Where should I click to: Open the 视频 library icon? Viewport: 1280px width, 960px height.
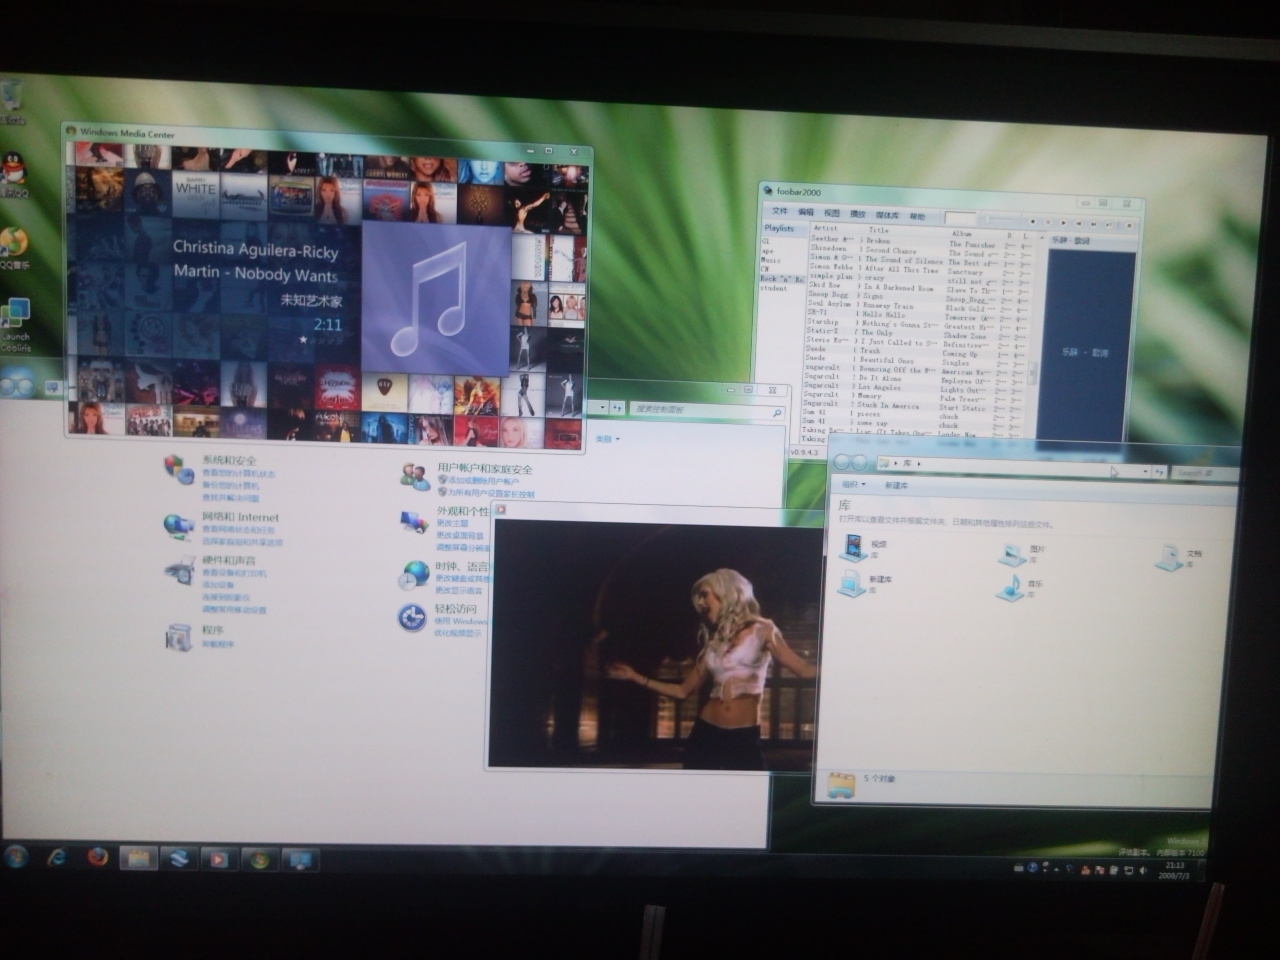coord(853,546)
